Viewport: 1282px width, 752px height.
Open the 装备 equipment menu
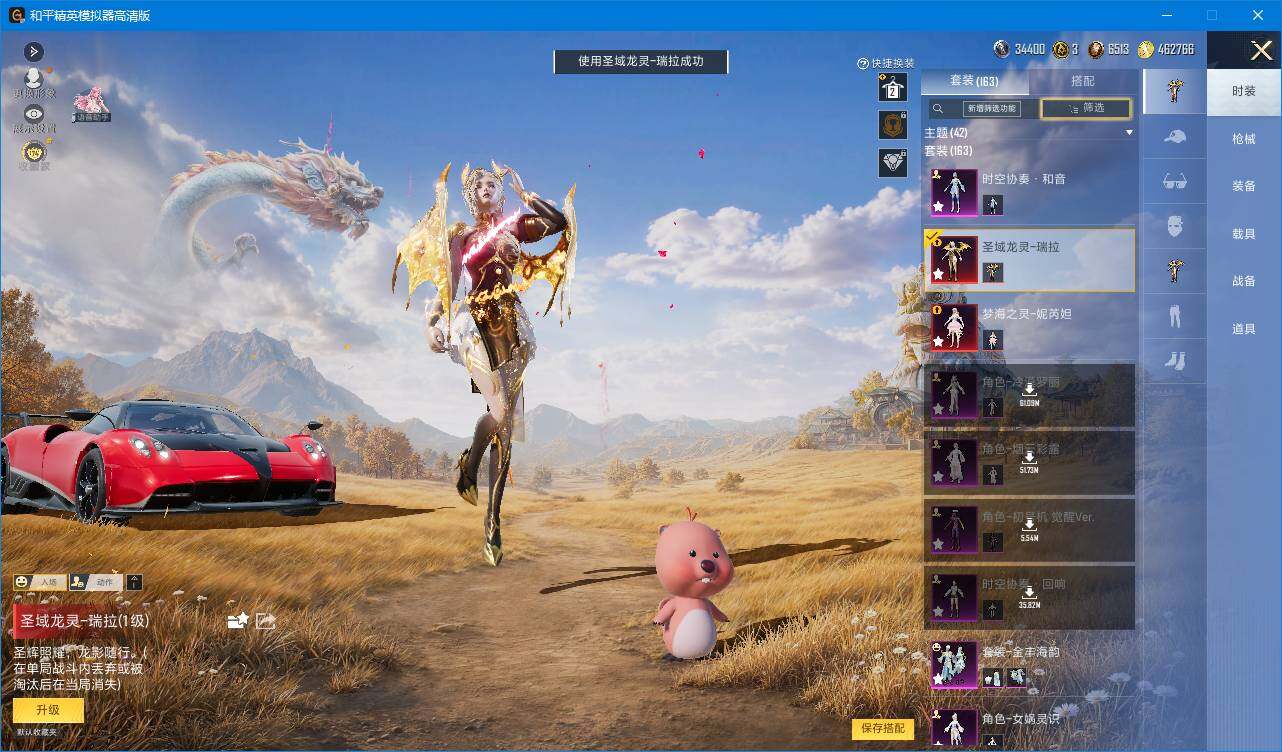pos(1244,186)
